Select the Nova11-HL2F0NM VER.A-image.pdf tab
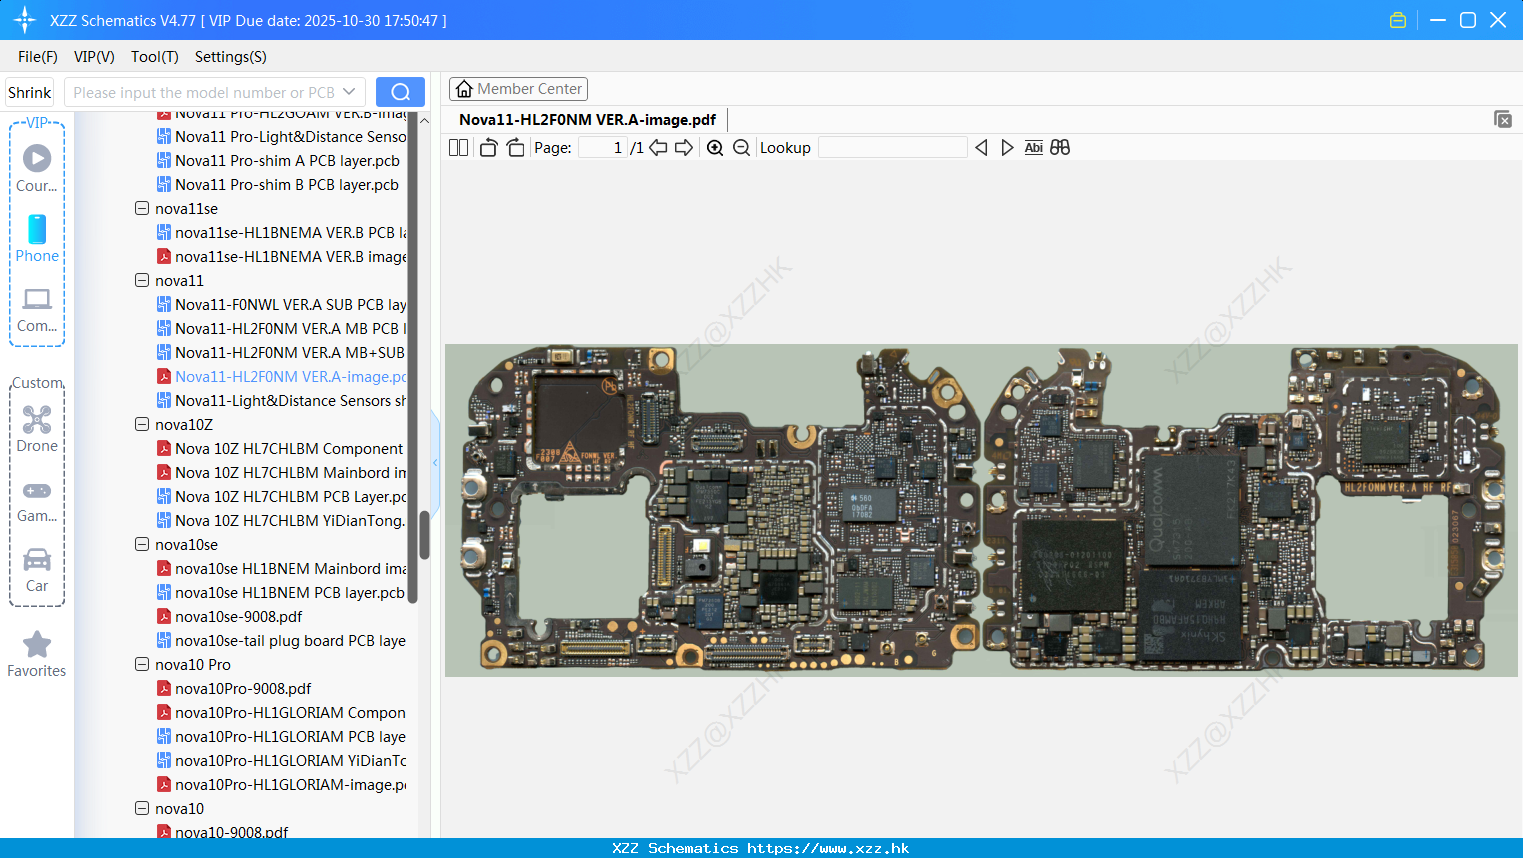This screenshot has width=1523, height=858. [x=588, y=119]
